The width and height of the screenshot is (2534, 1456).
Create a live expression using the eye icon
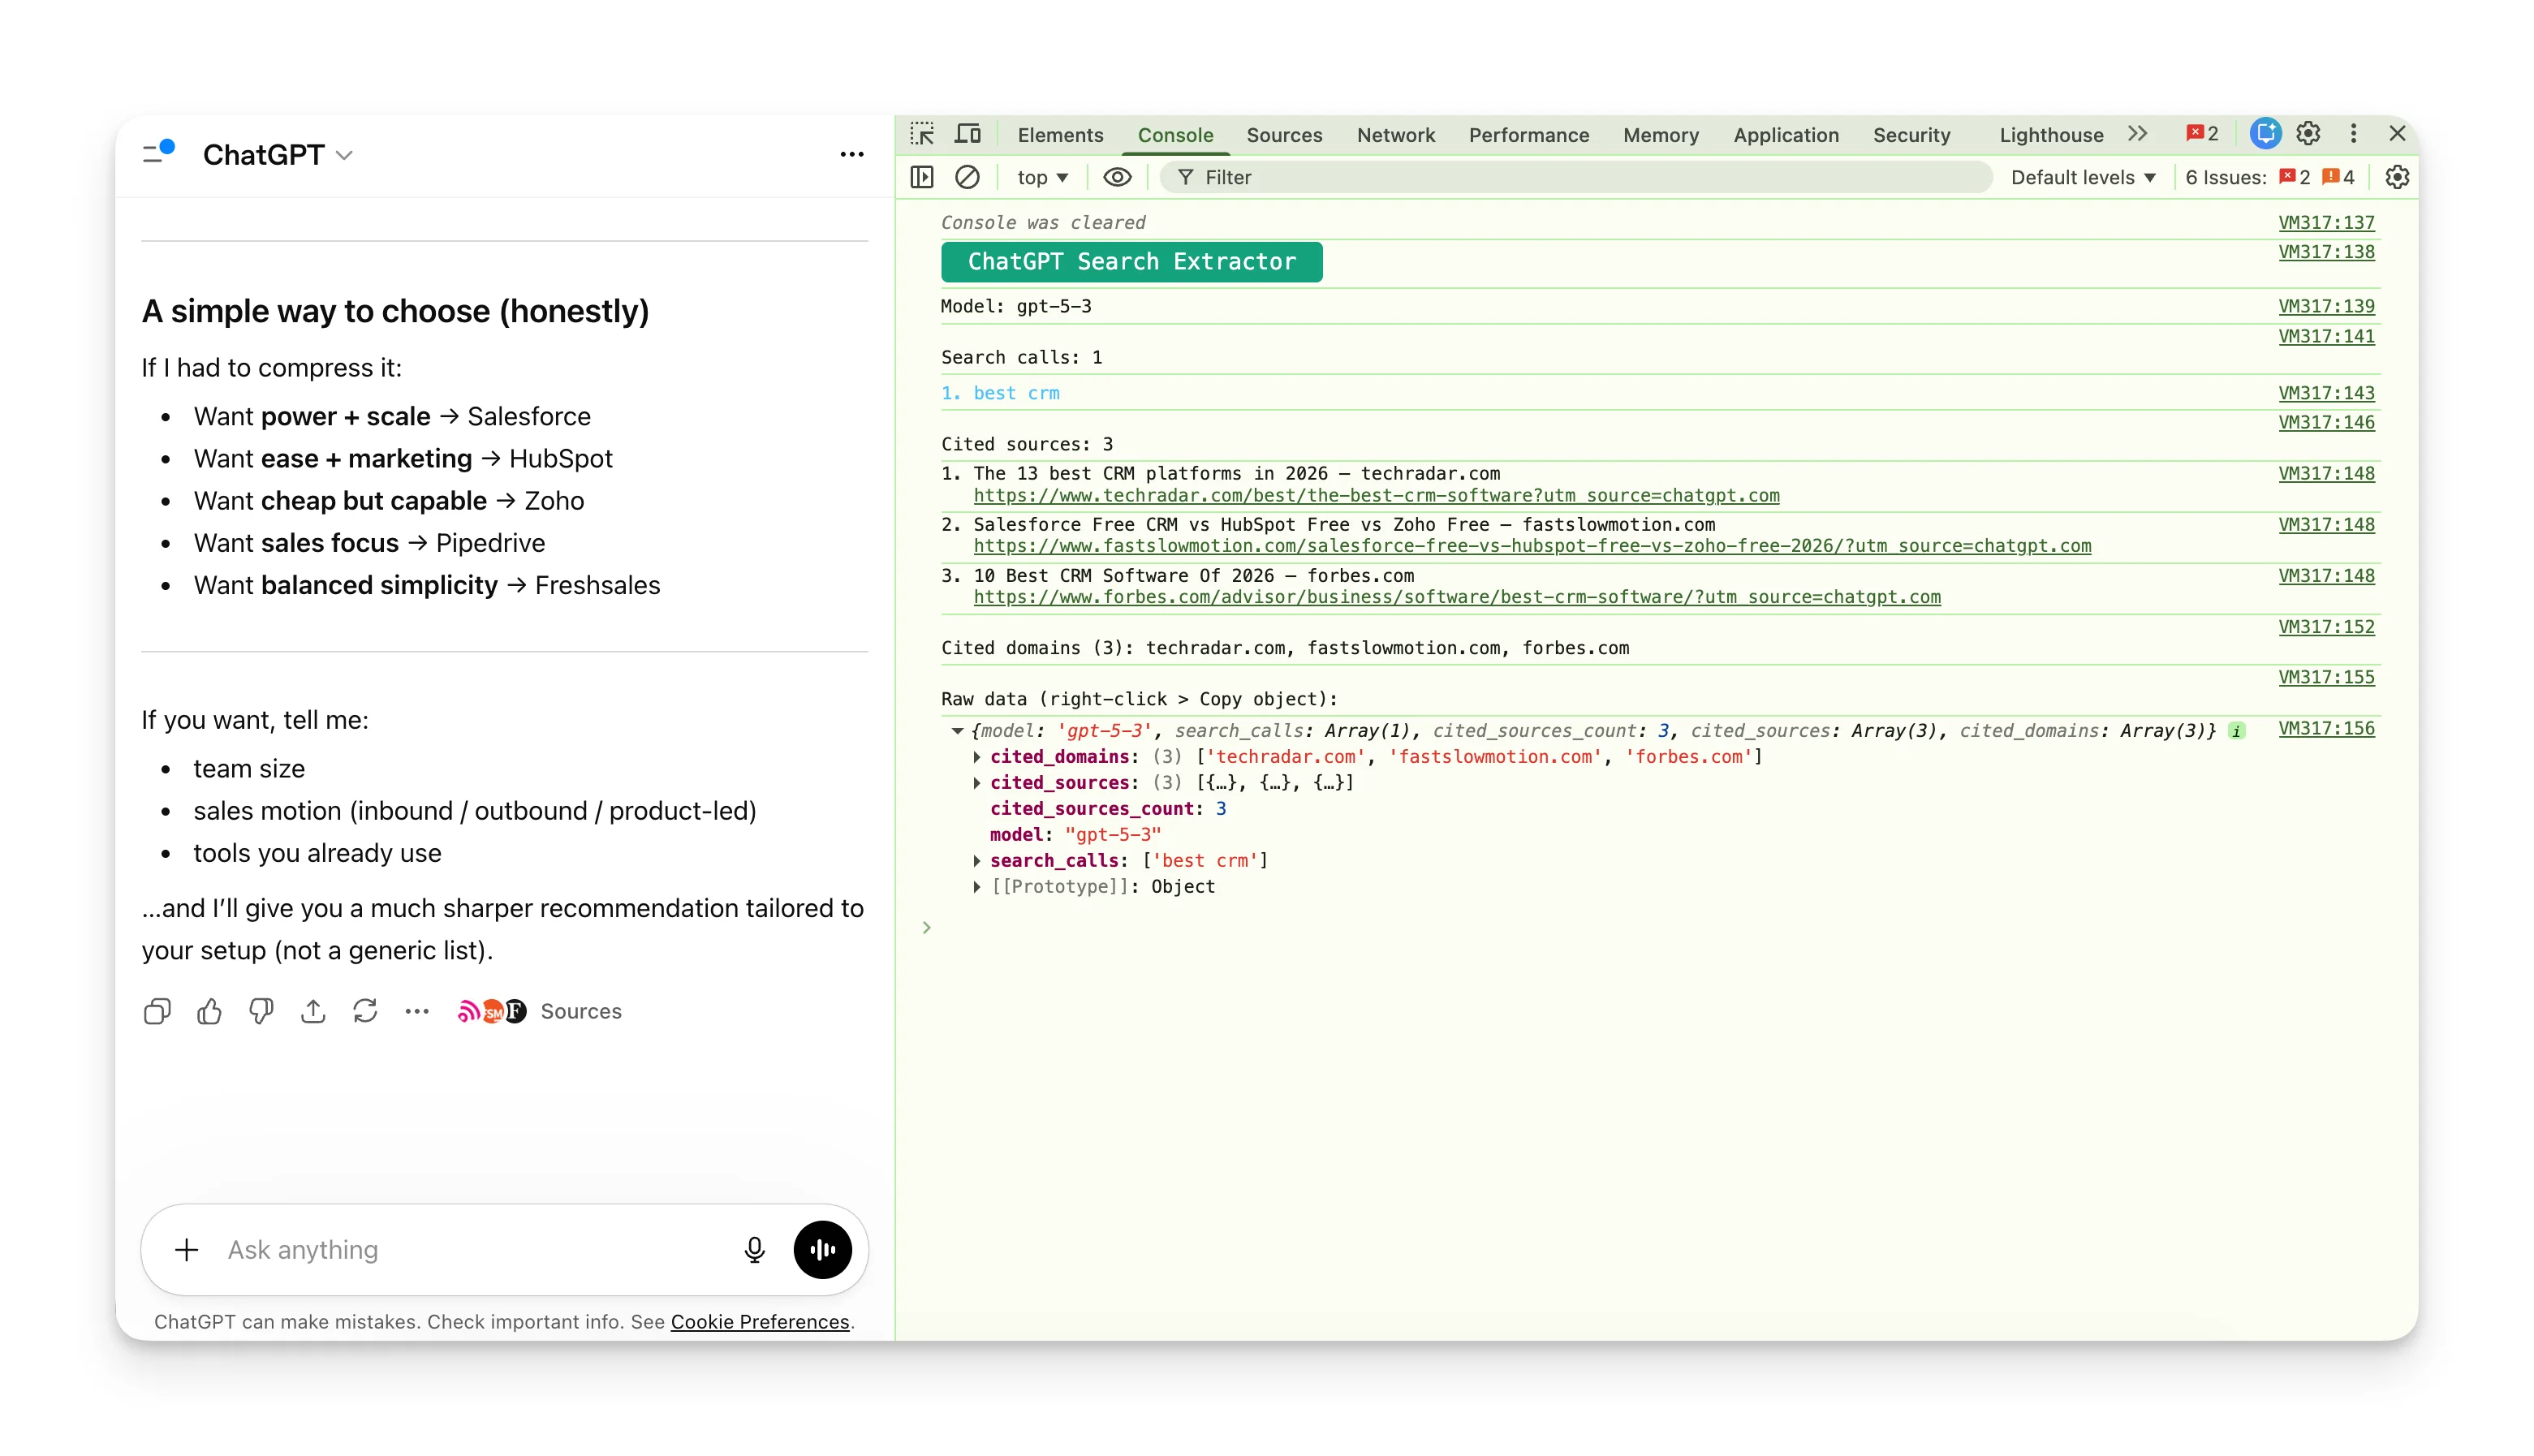point(1117,177)
